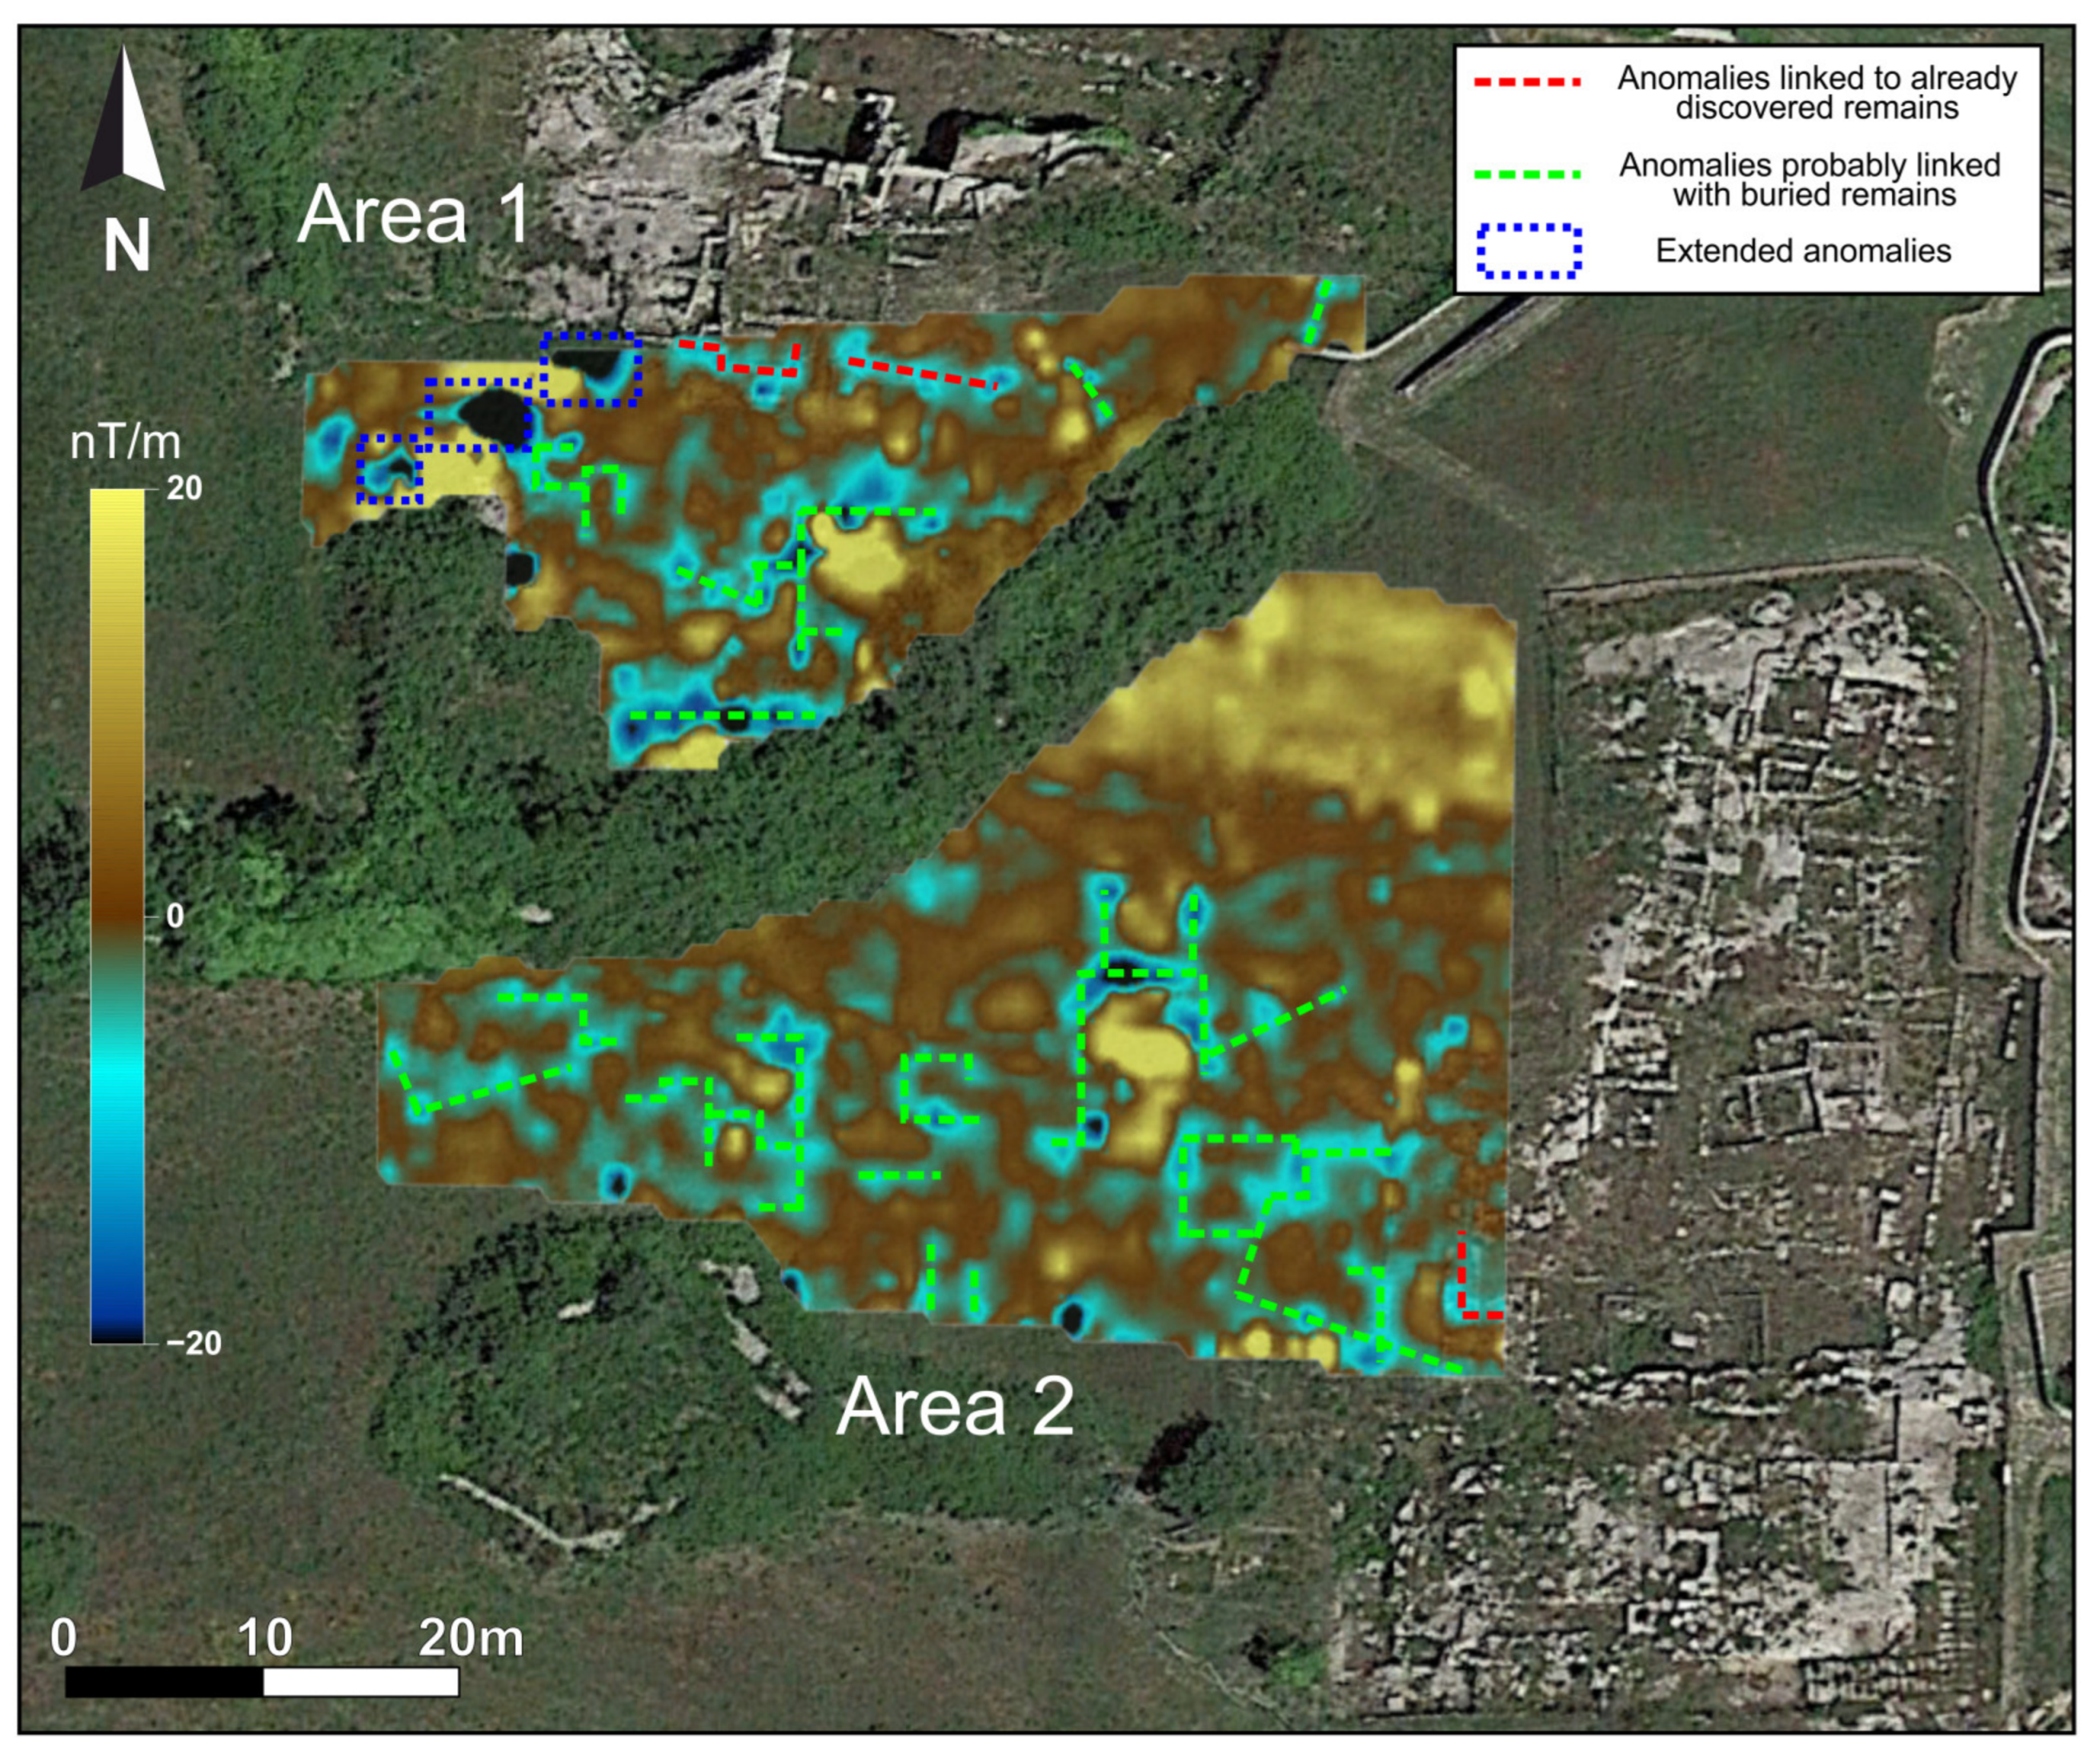Click the large 'N' north label
The height and width of the screenshot is (1759, 2100).
[x=127, y=246]
